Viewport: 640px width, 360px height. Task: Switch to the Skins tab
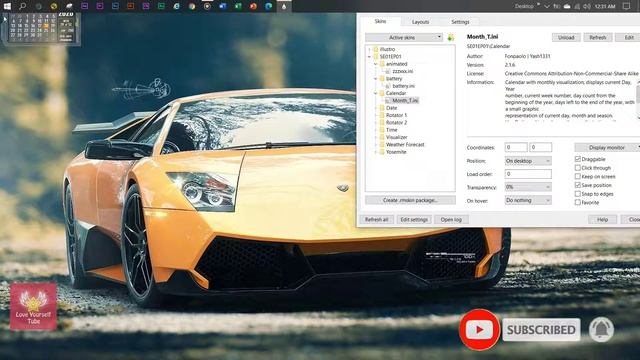380,21
